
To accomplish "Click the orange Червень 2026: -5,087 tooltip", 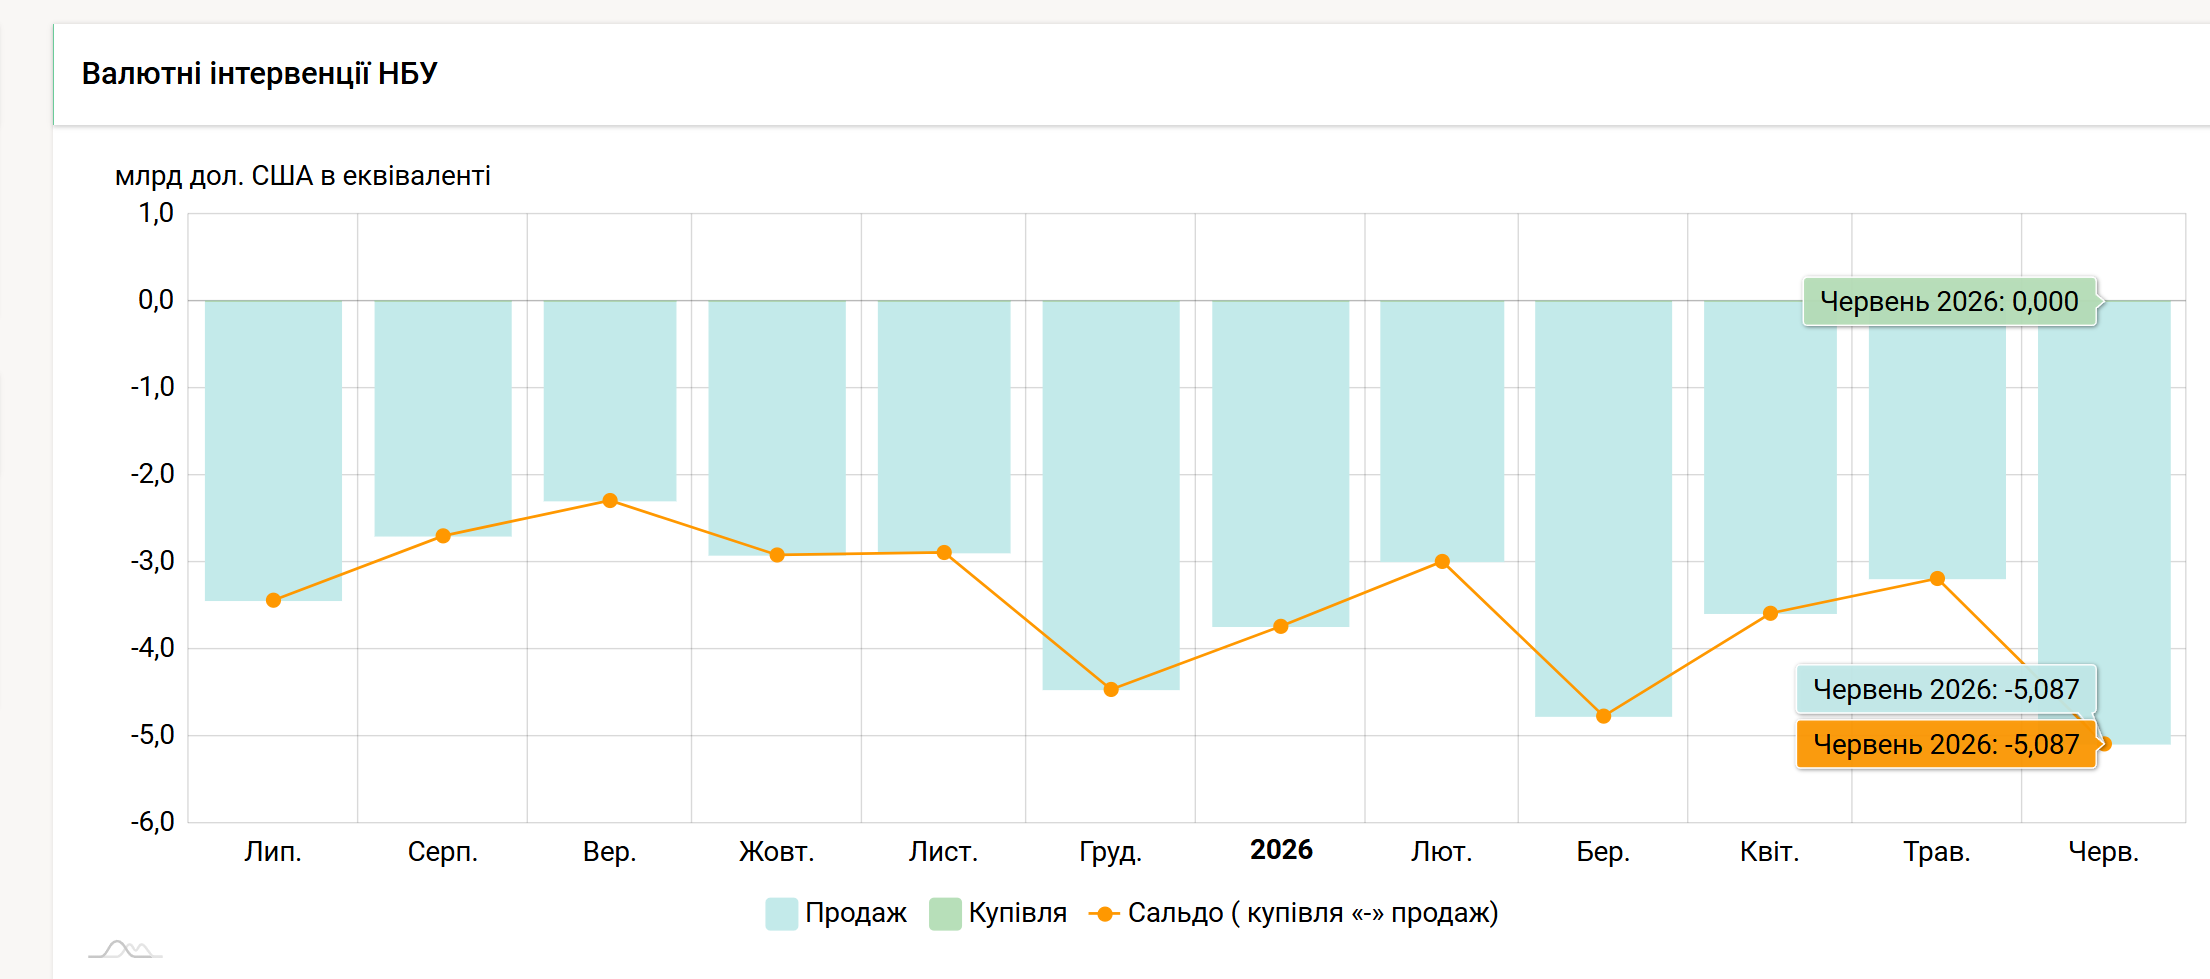I will pos(1946,744).
